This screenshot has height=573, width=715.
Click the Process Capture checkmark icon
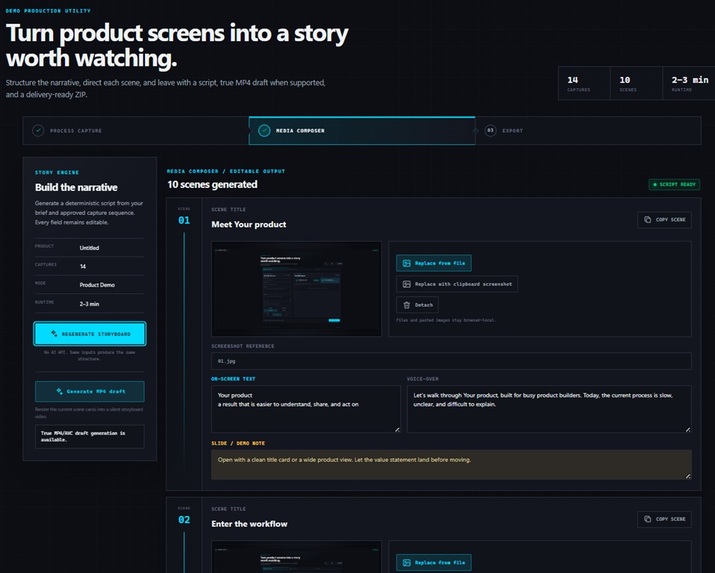coord(38,131)
